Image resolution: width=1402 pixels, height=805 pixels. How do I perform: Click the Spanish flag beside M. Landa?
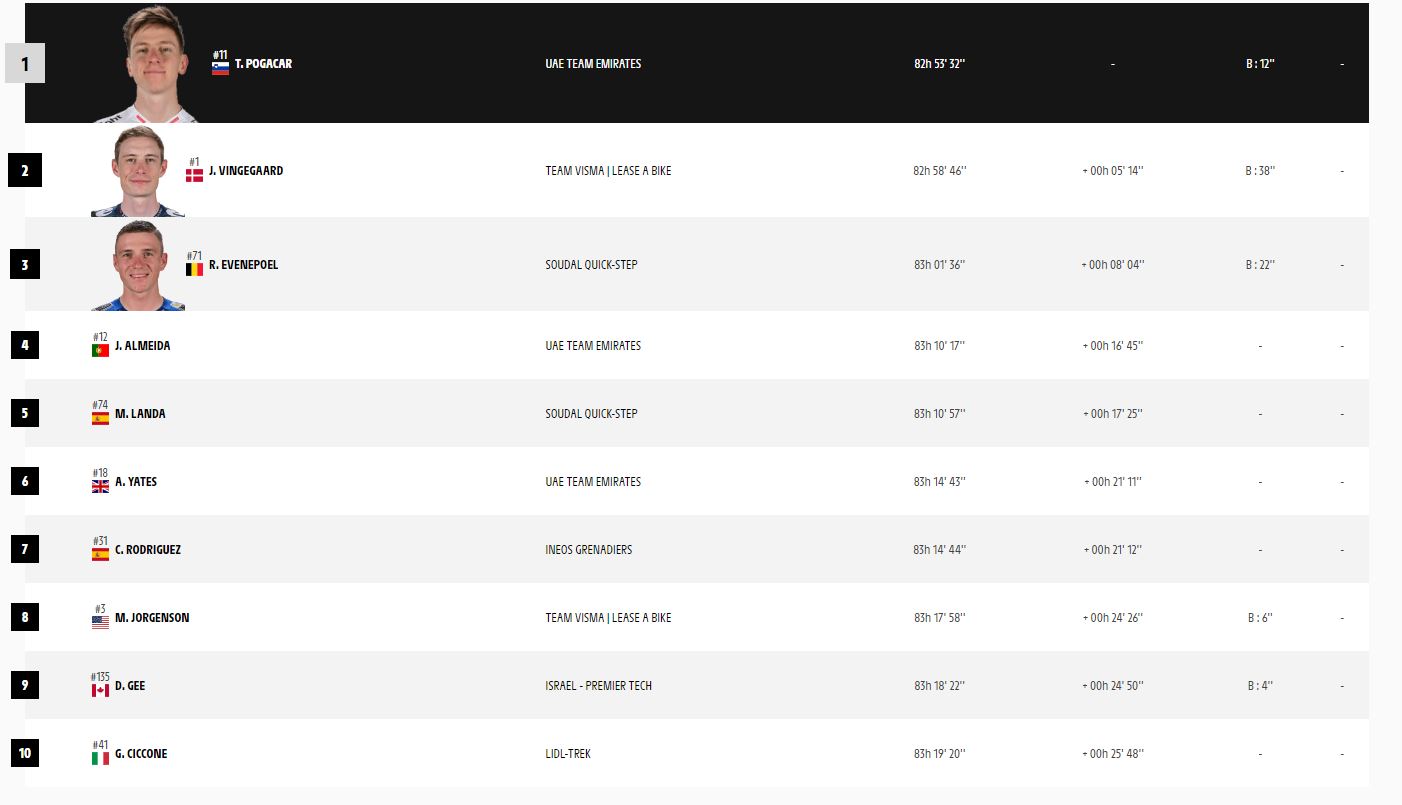pos(100,418)
